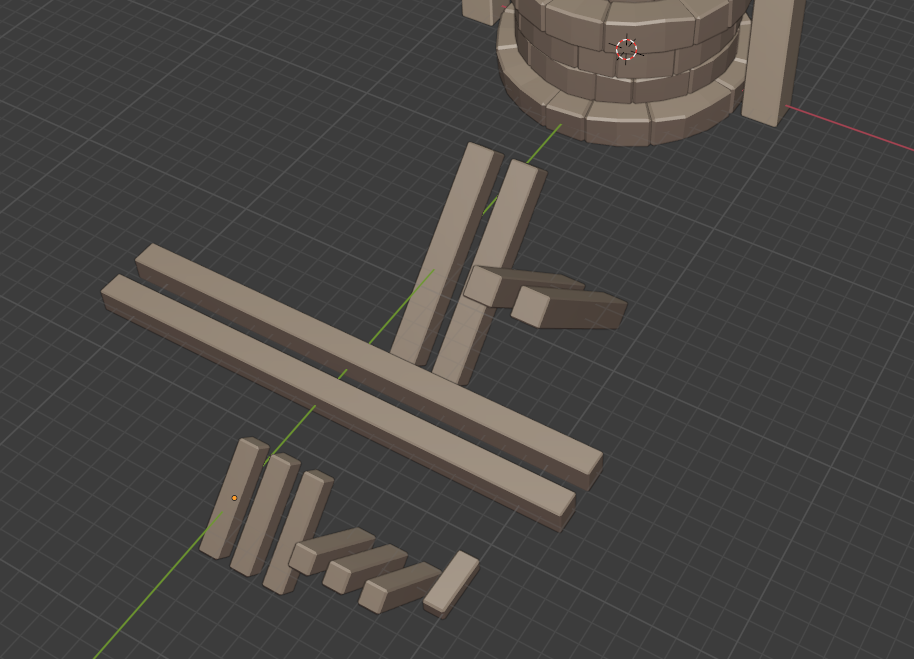The image size is (914, 659).
Task: Click the 3D cursor on the stone well
Action: pyautogui.click(x=627, y=50)
